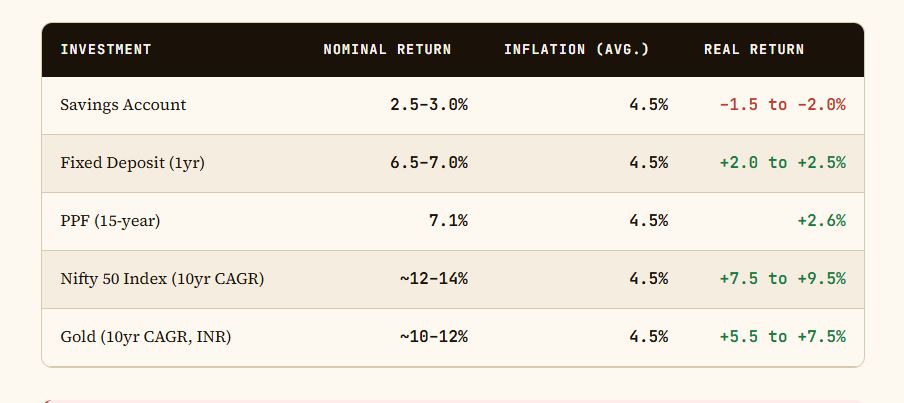Select PPF nominal return 7.1%
The image size is (904, 403).
[448, 221]
